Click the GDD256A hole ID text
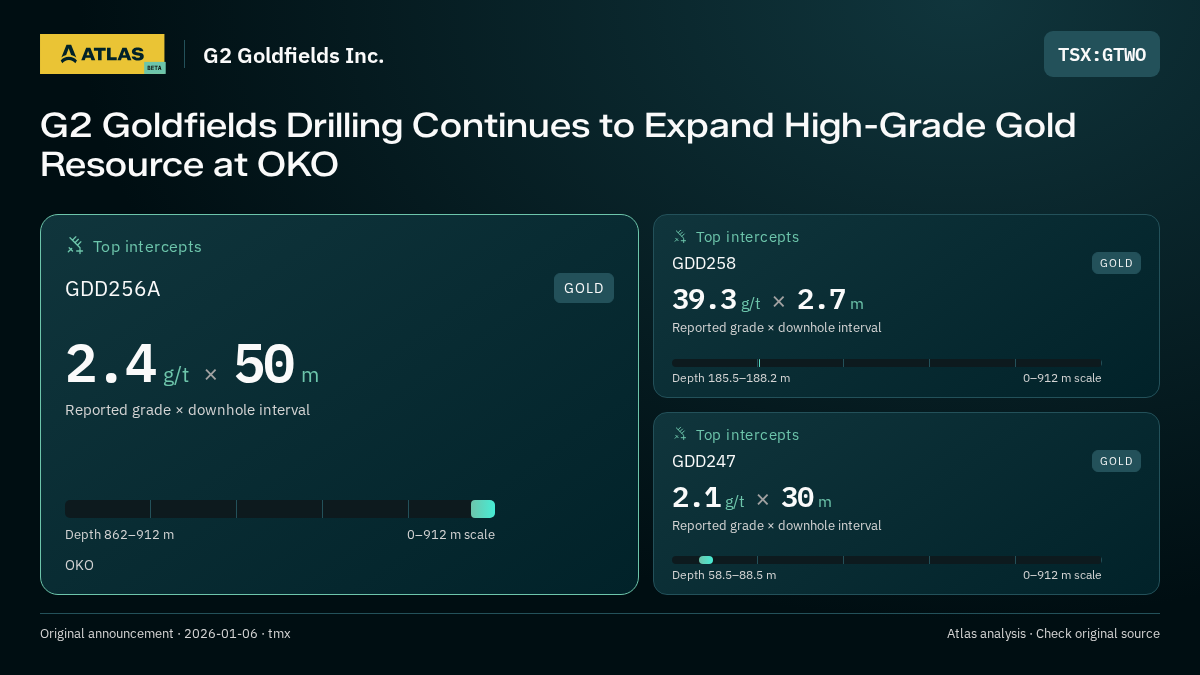Screen dimensions: 1200x675 pyautogui.click(x=112, y=289)
